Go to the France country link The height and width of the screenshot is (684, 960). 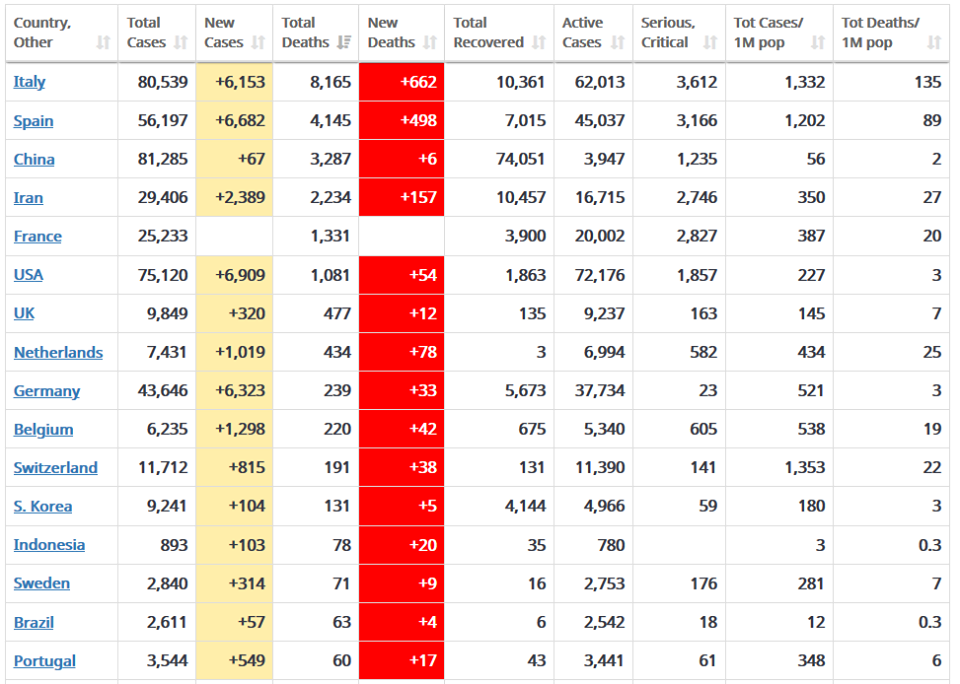pos(37,236)
